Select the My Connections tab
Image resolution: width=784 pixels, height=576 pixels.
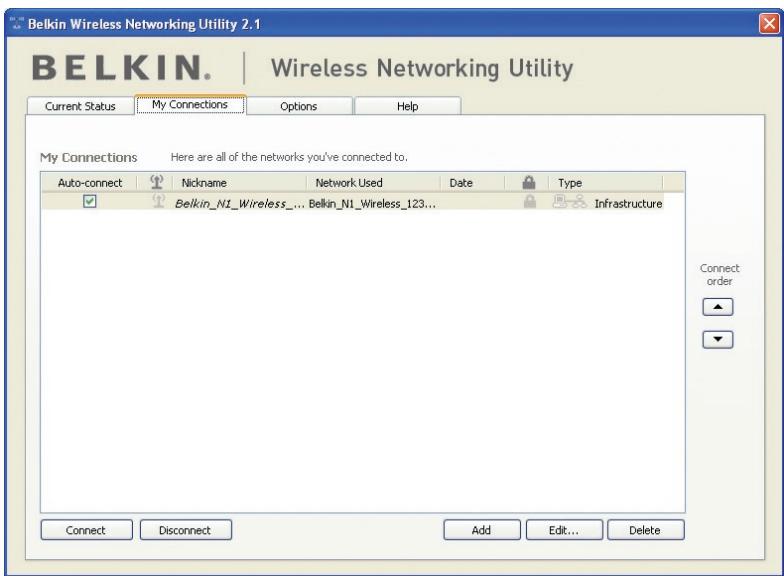click(x=190, y=104)
